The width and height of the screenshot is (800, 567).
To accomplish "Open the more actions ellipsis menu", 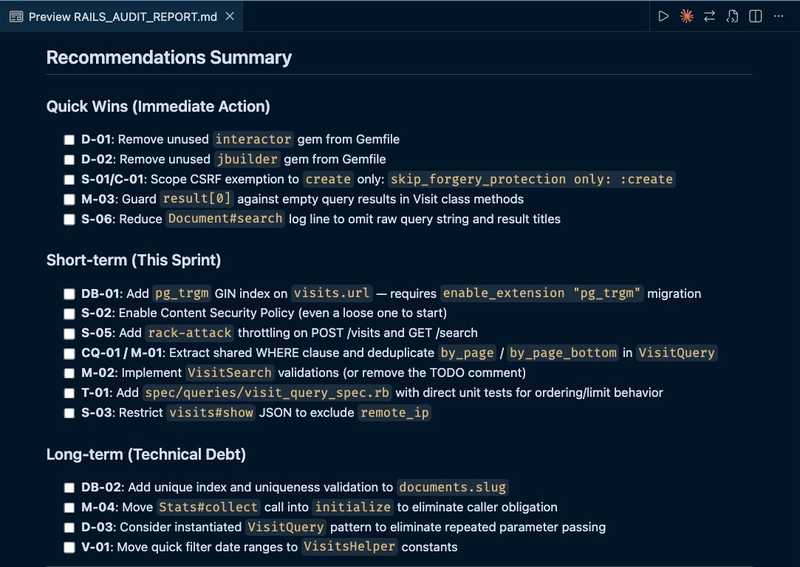I will click(x=779, y=16).
